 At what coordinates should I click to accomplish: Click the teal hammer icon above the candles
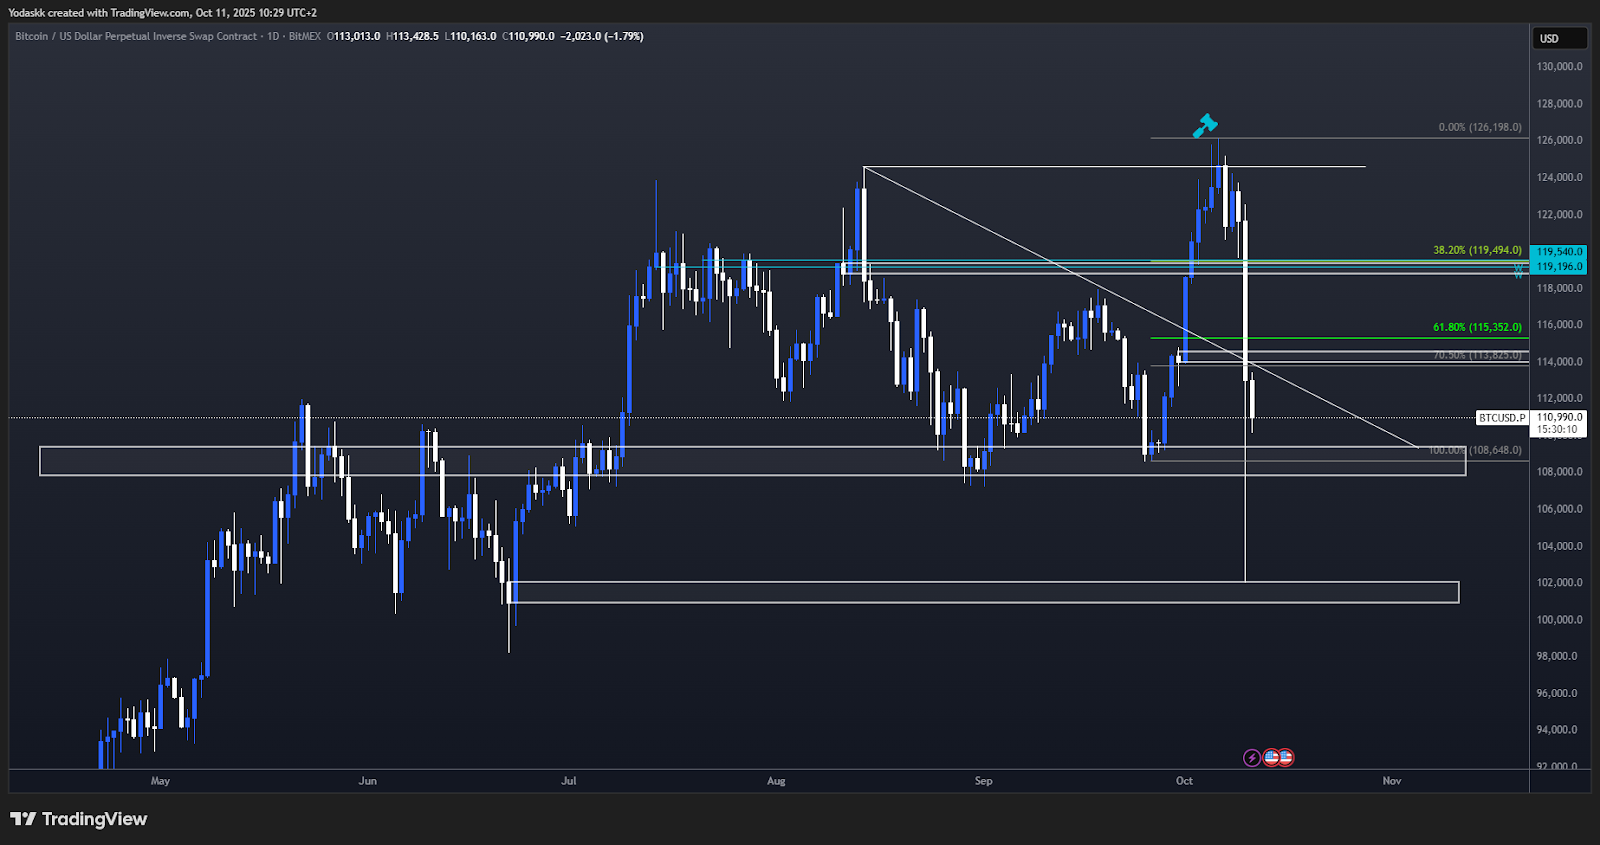[1205, 126]
